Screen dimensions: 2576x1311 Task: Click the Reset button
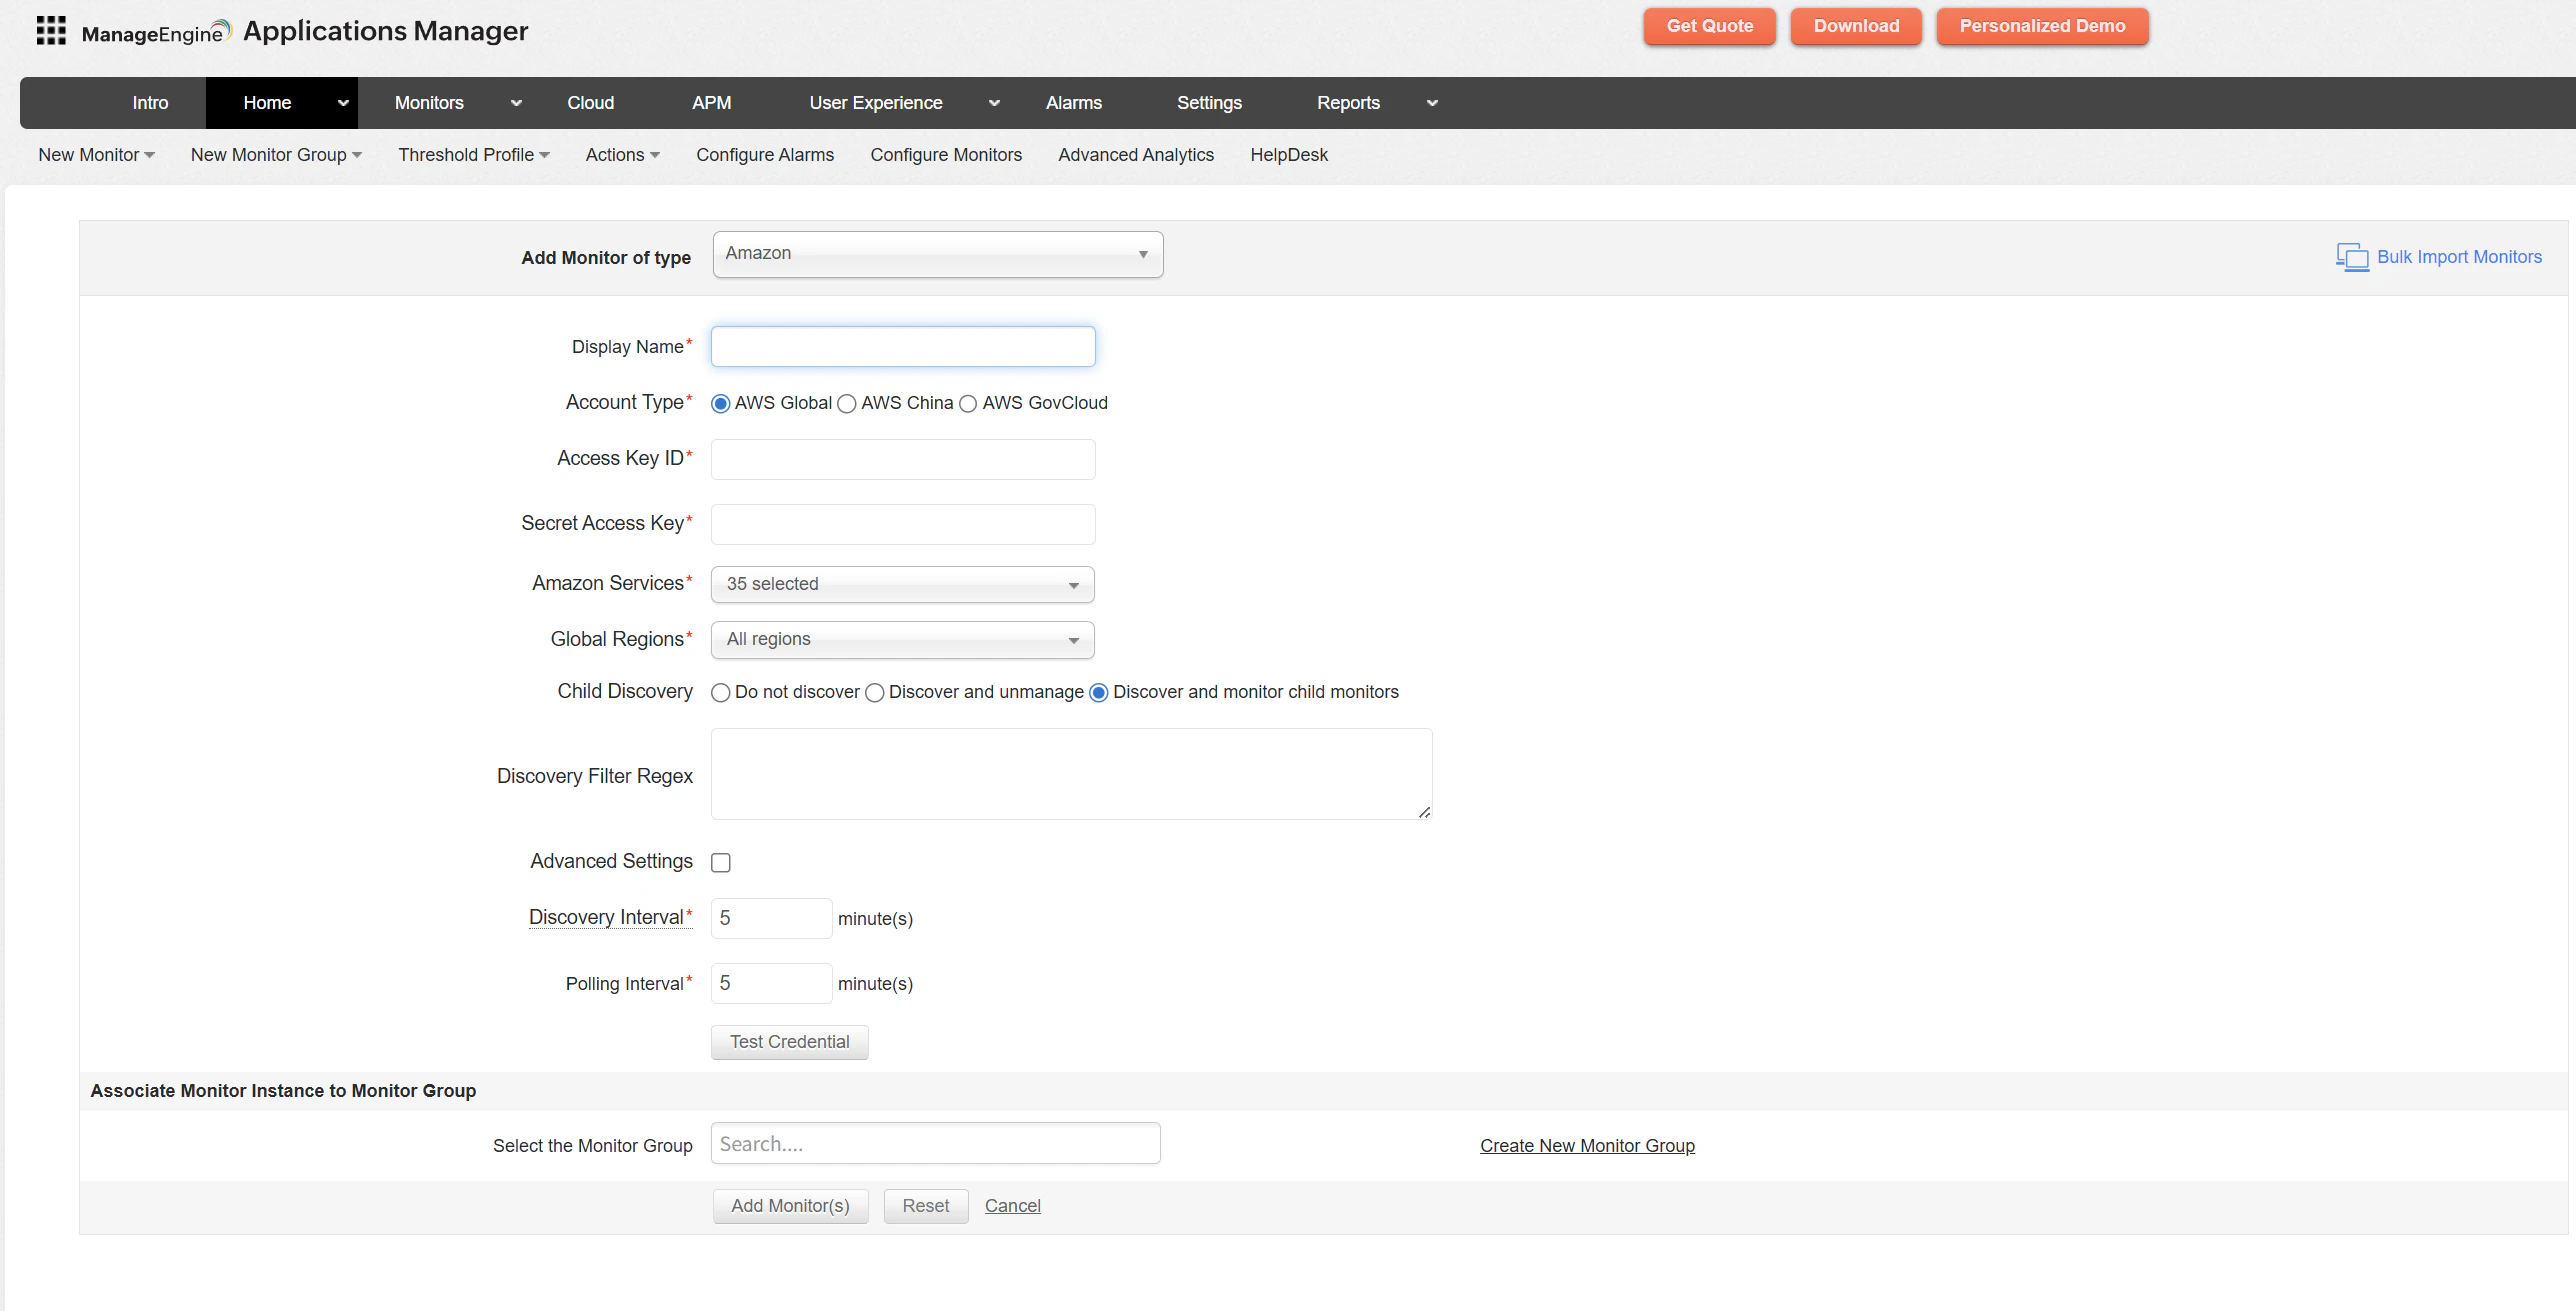click(926, 1206)
